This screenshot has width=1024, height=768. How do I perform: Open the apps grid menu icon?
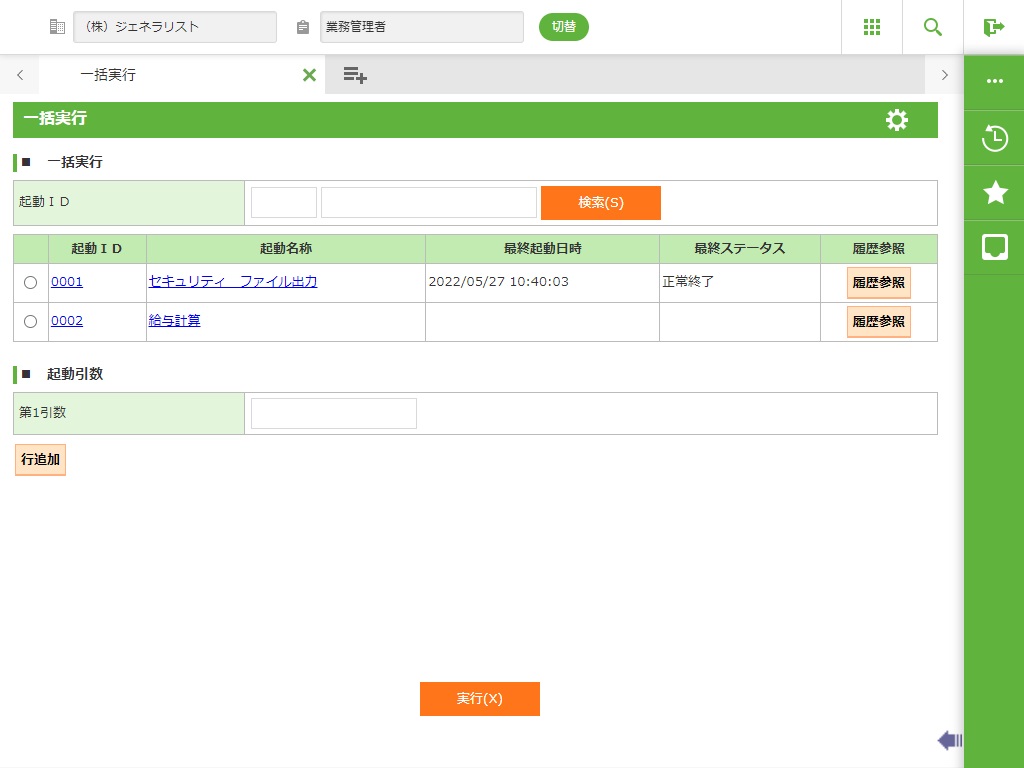[871, 27]
